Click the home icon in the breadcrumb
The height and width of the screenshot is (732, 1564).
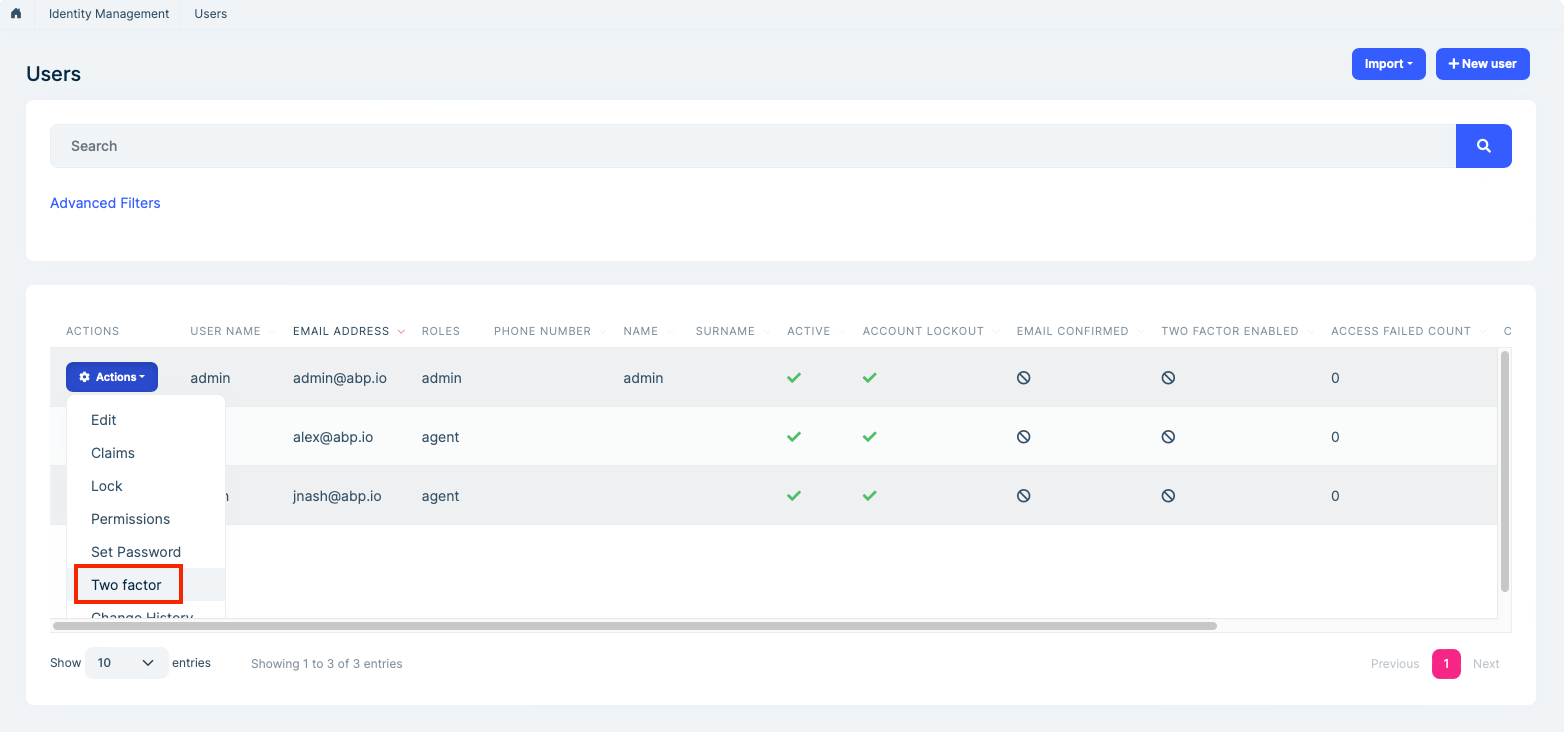[x=15, y=14]
